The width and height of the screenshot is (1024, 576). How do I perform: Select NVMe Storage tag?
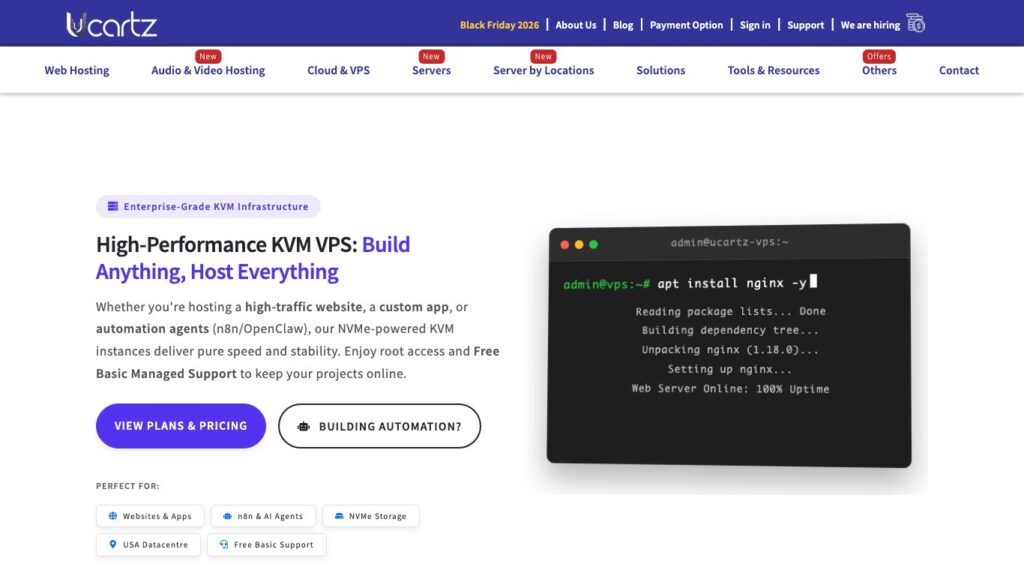[371, 516]
